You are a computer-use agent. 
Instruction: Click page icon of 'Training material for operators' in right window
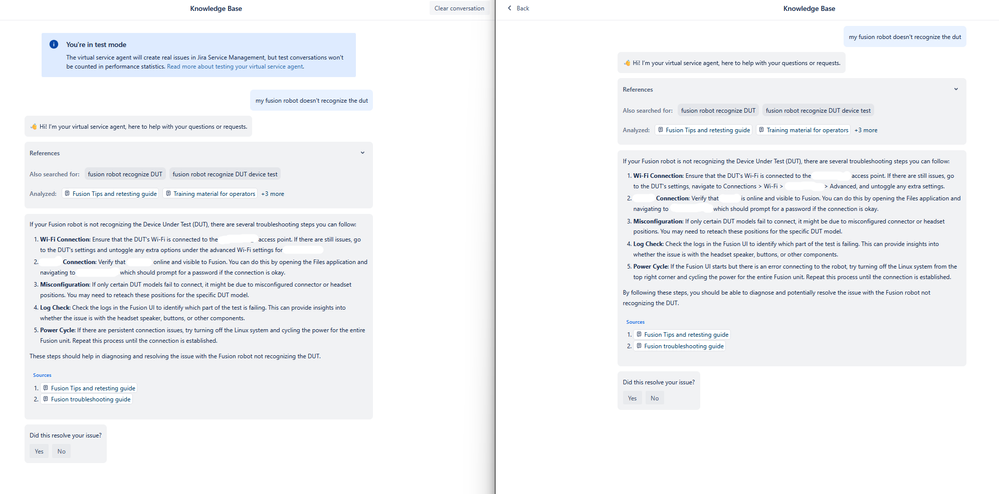pos(761,129)
